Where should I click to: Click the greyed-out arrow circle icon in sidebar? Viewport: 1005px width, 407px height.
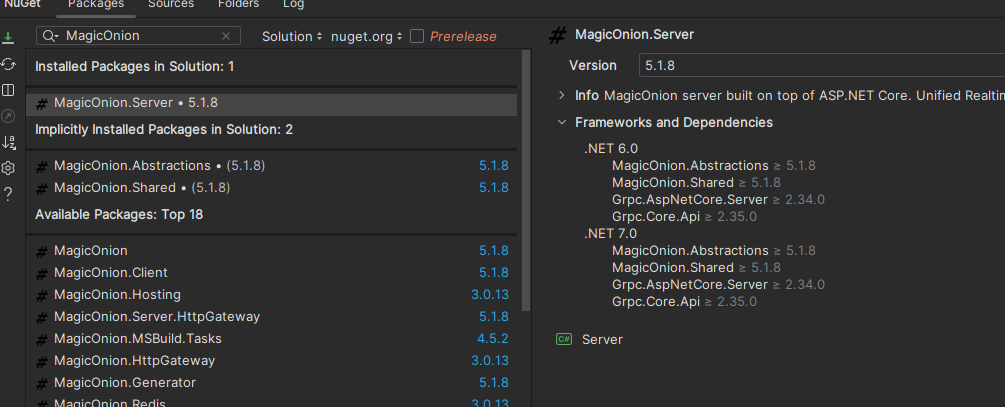coord(8,116)
